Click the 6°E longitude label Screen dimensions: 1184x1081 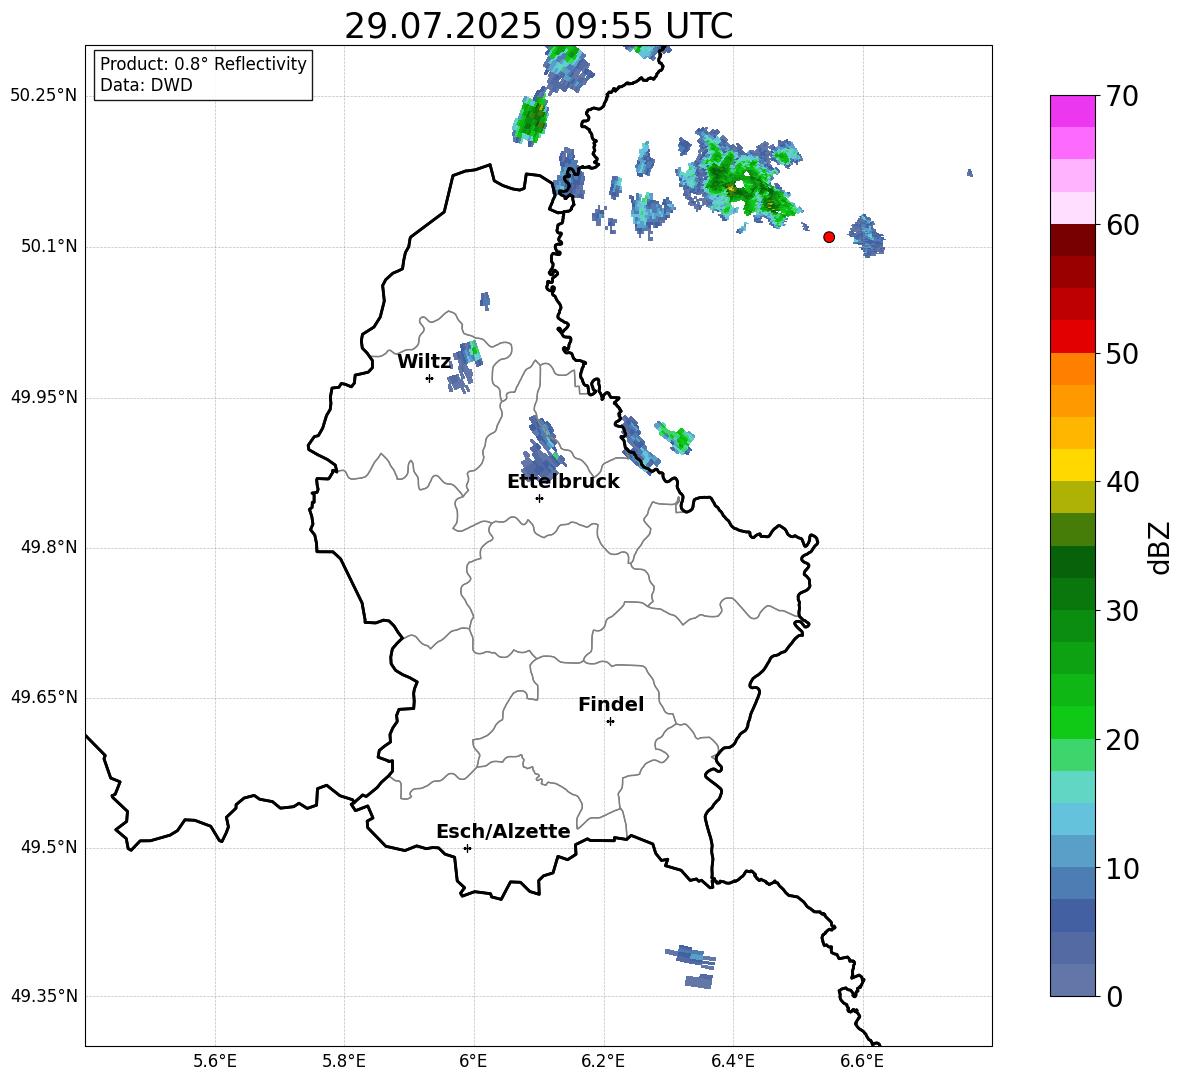point(473,1061)
